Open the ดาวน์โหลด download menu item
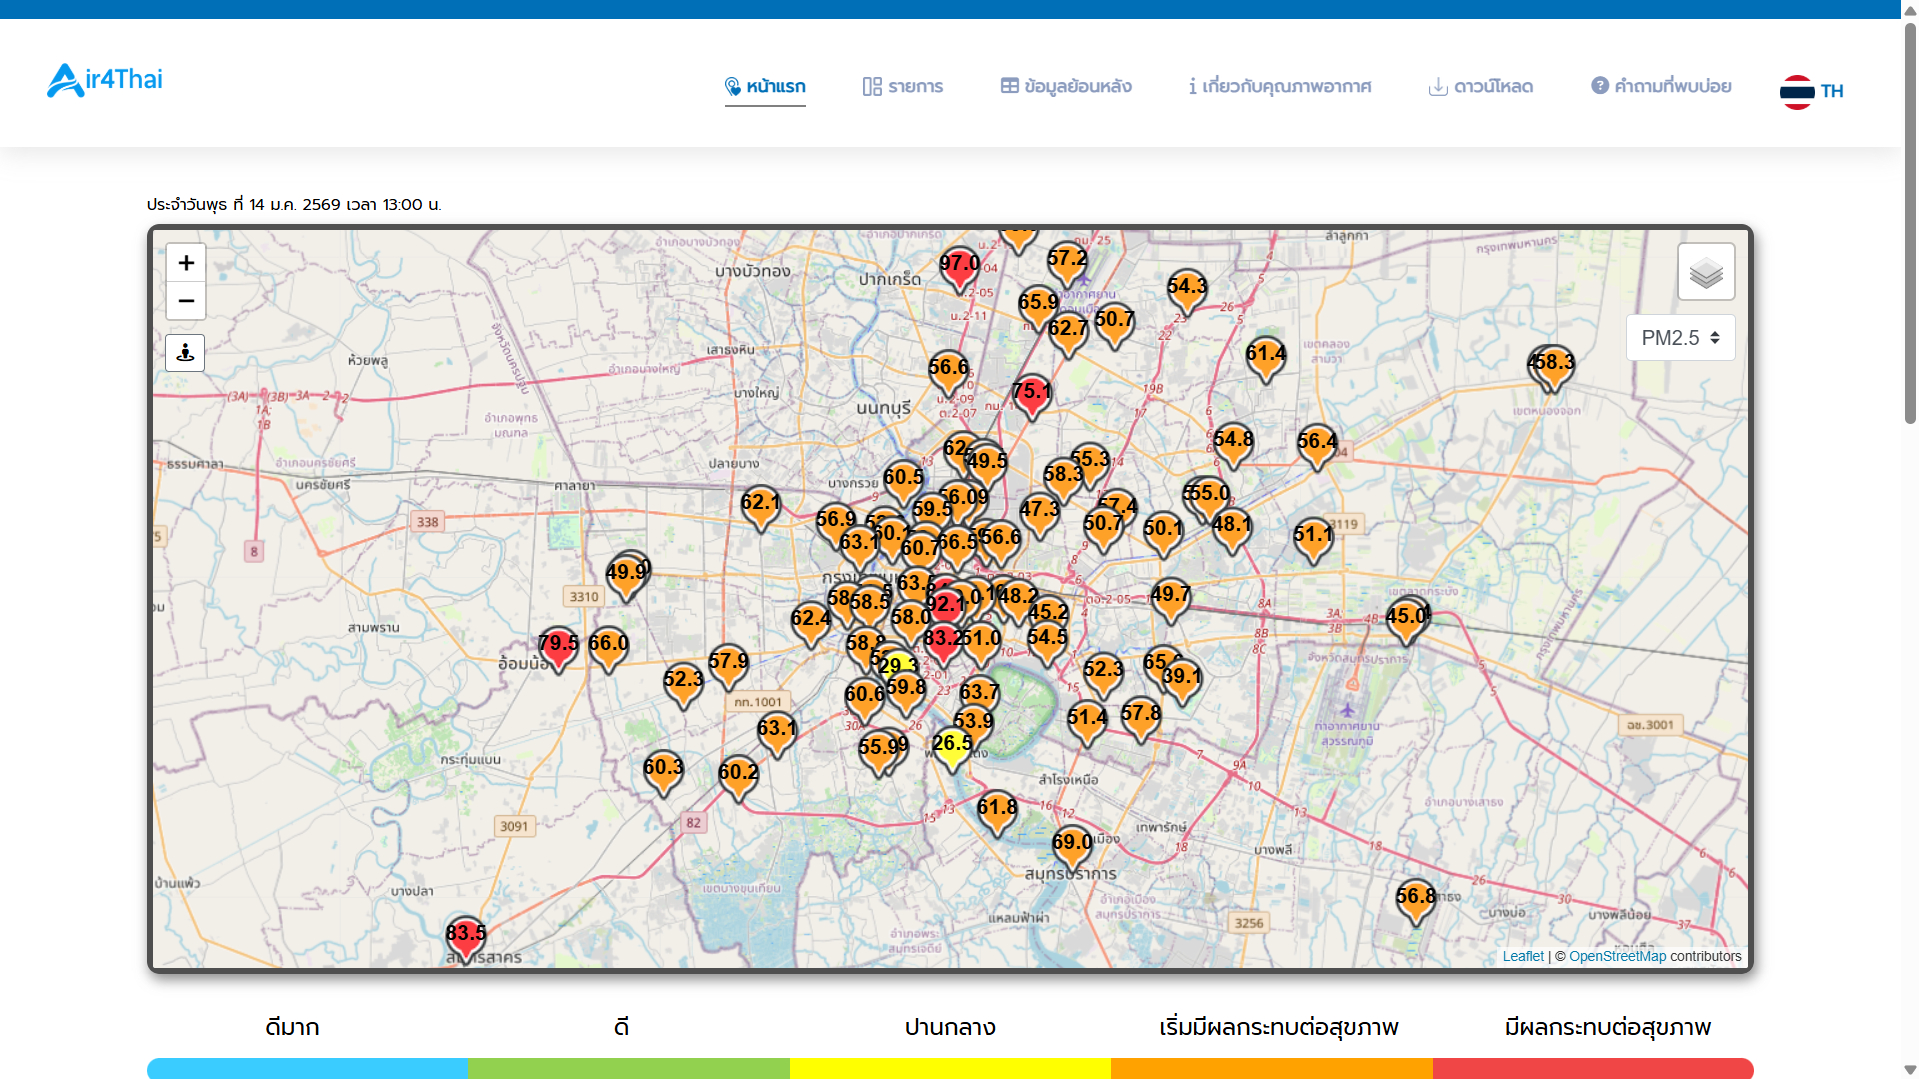The height and width of the screenshot is (1079, 1919). (1481, 87)
